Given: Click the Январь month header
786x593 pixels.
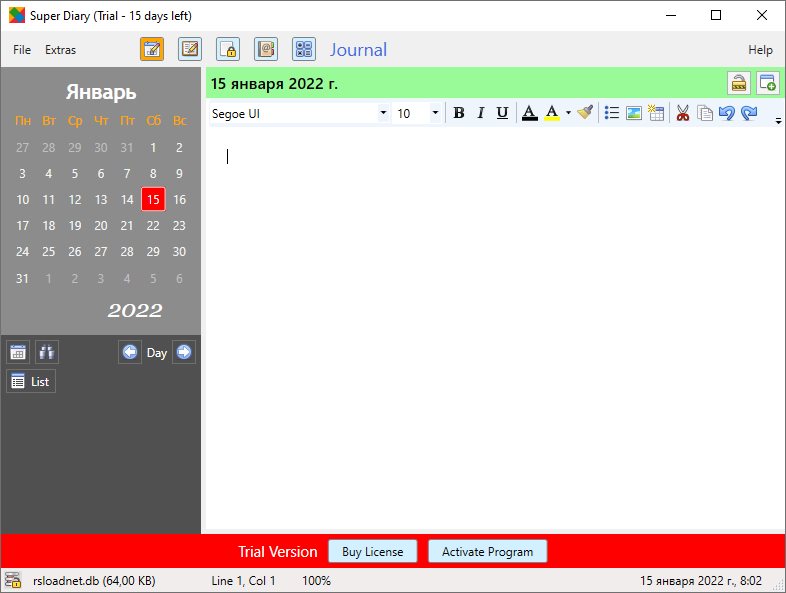Looking at the screenshot, I should [x=101, y=92].
